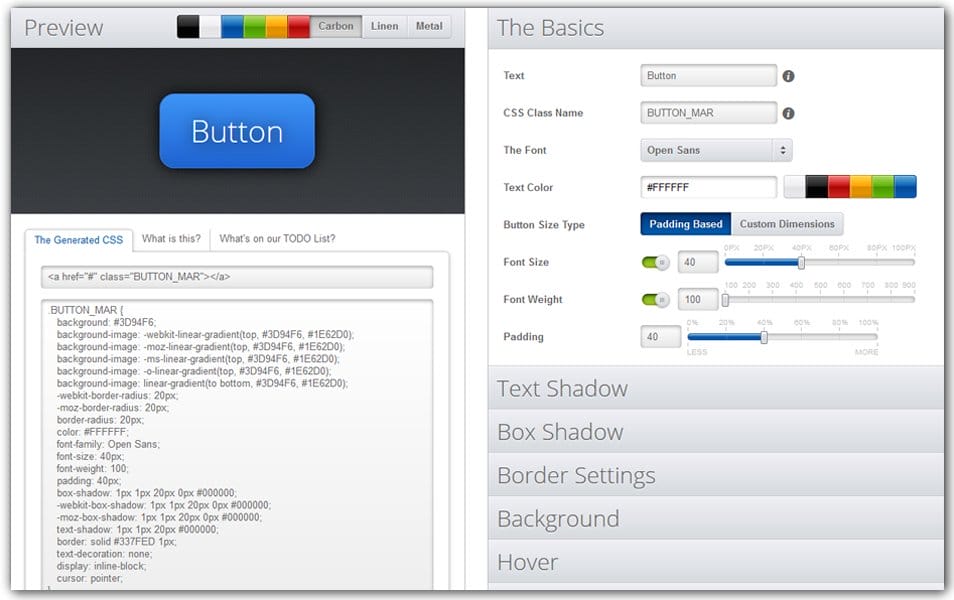Select the Metal preview theme
This screenshot has height=600, width=954.
point(429,26)
